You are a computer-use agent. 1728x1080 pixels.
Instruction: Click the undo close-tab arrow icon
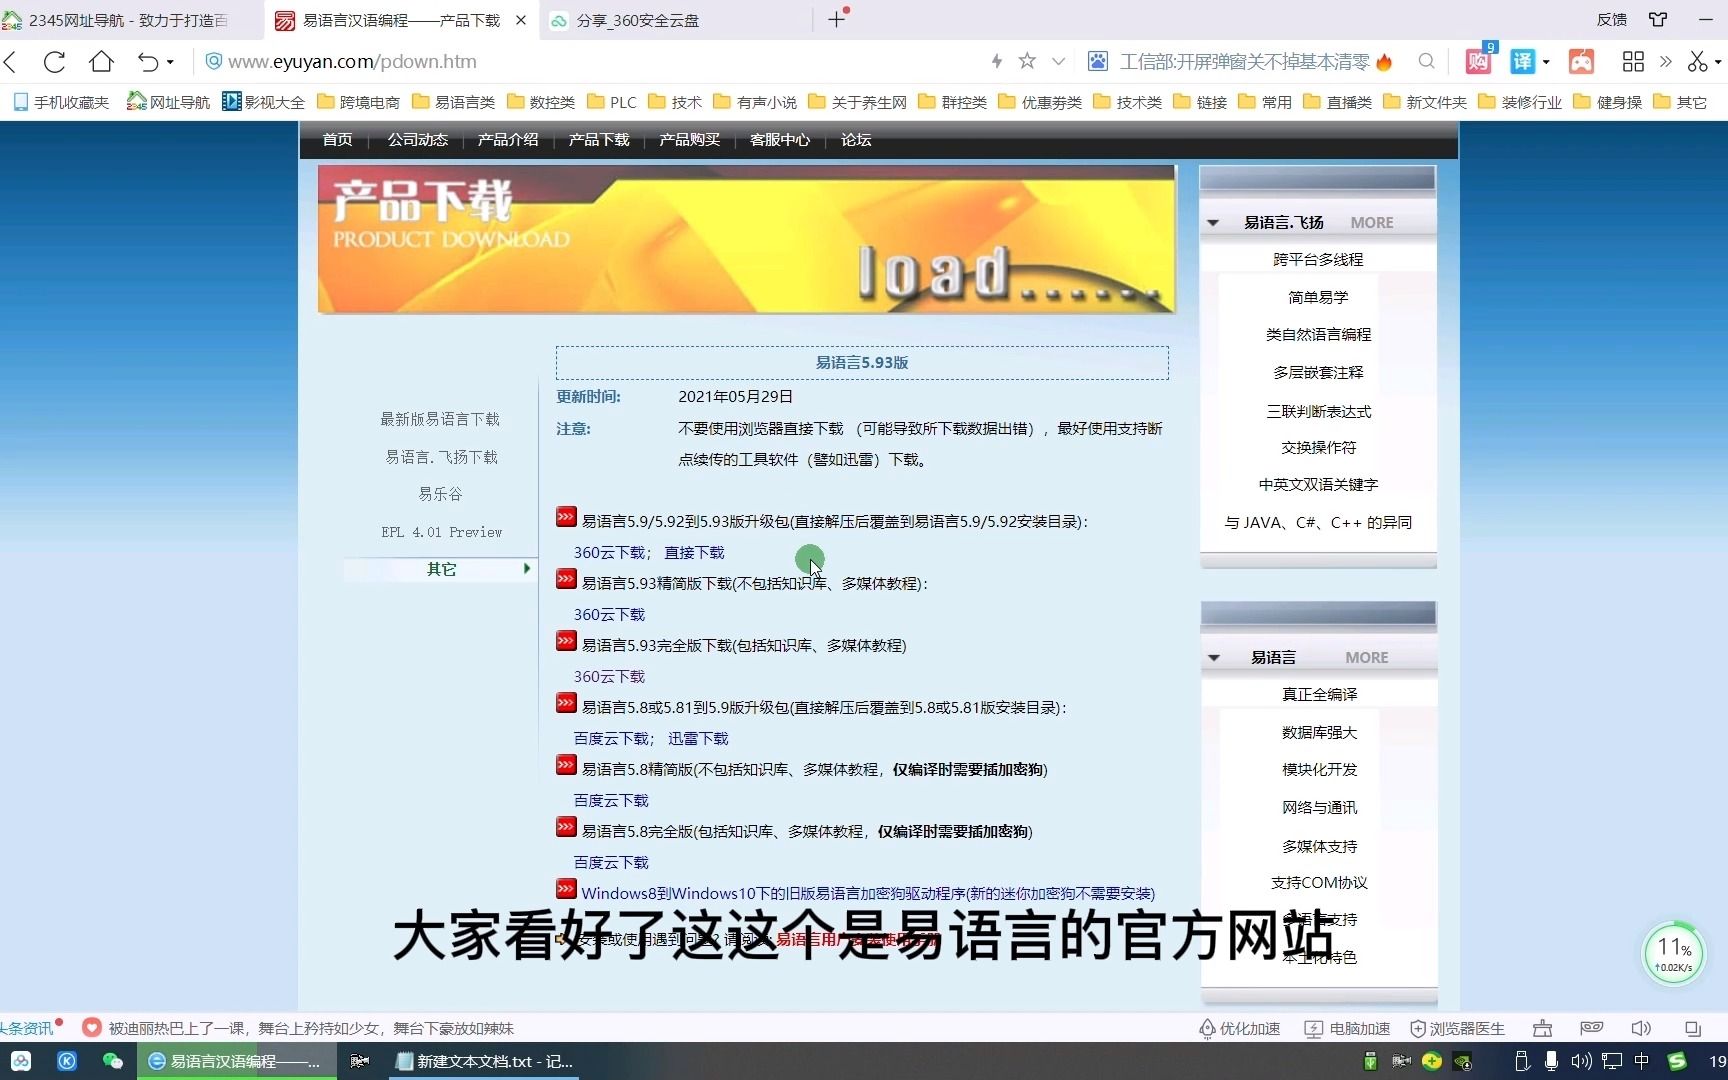coord(147,62)
